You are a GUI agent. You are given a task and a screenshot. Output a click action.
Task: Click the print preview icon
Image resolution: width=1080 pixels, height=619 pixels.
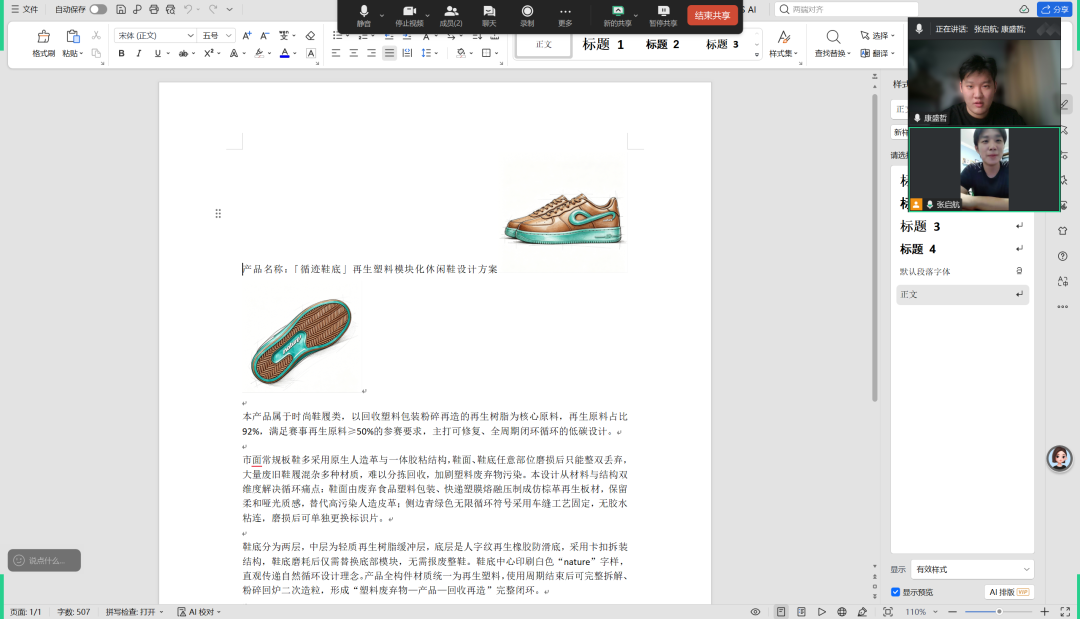[x=170, y=10]
